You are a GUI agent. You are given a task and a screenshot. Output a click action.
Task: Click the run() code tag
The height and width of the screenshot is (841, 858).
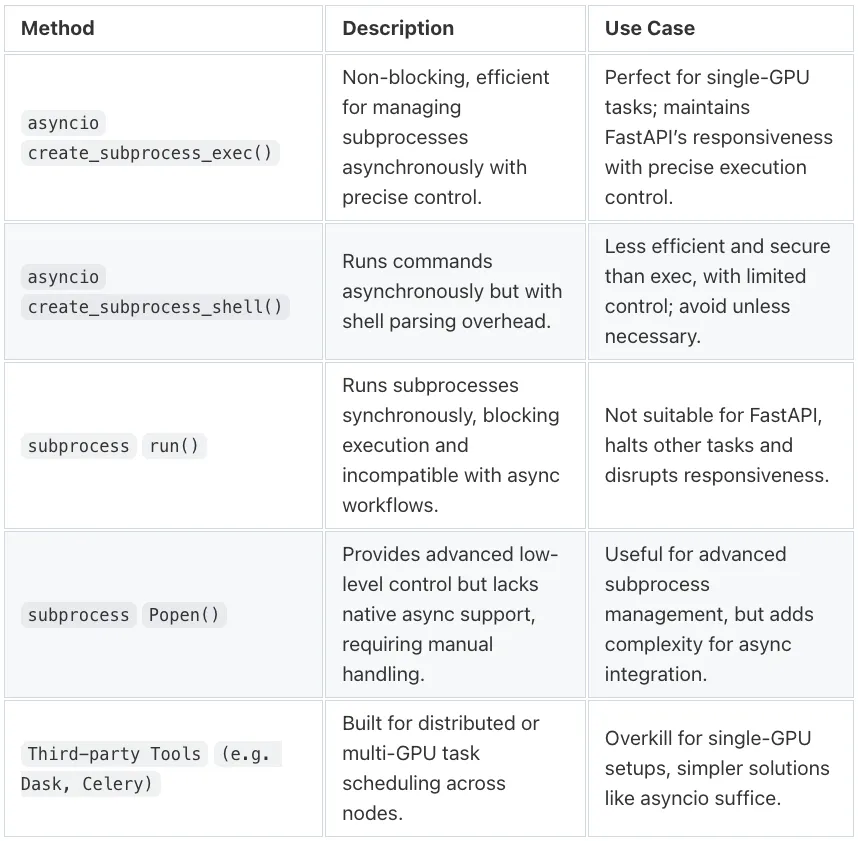click(x=174, y=445)
